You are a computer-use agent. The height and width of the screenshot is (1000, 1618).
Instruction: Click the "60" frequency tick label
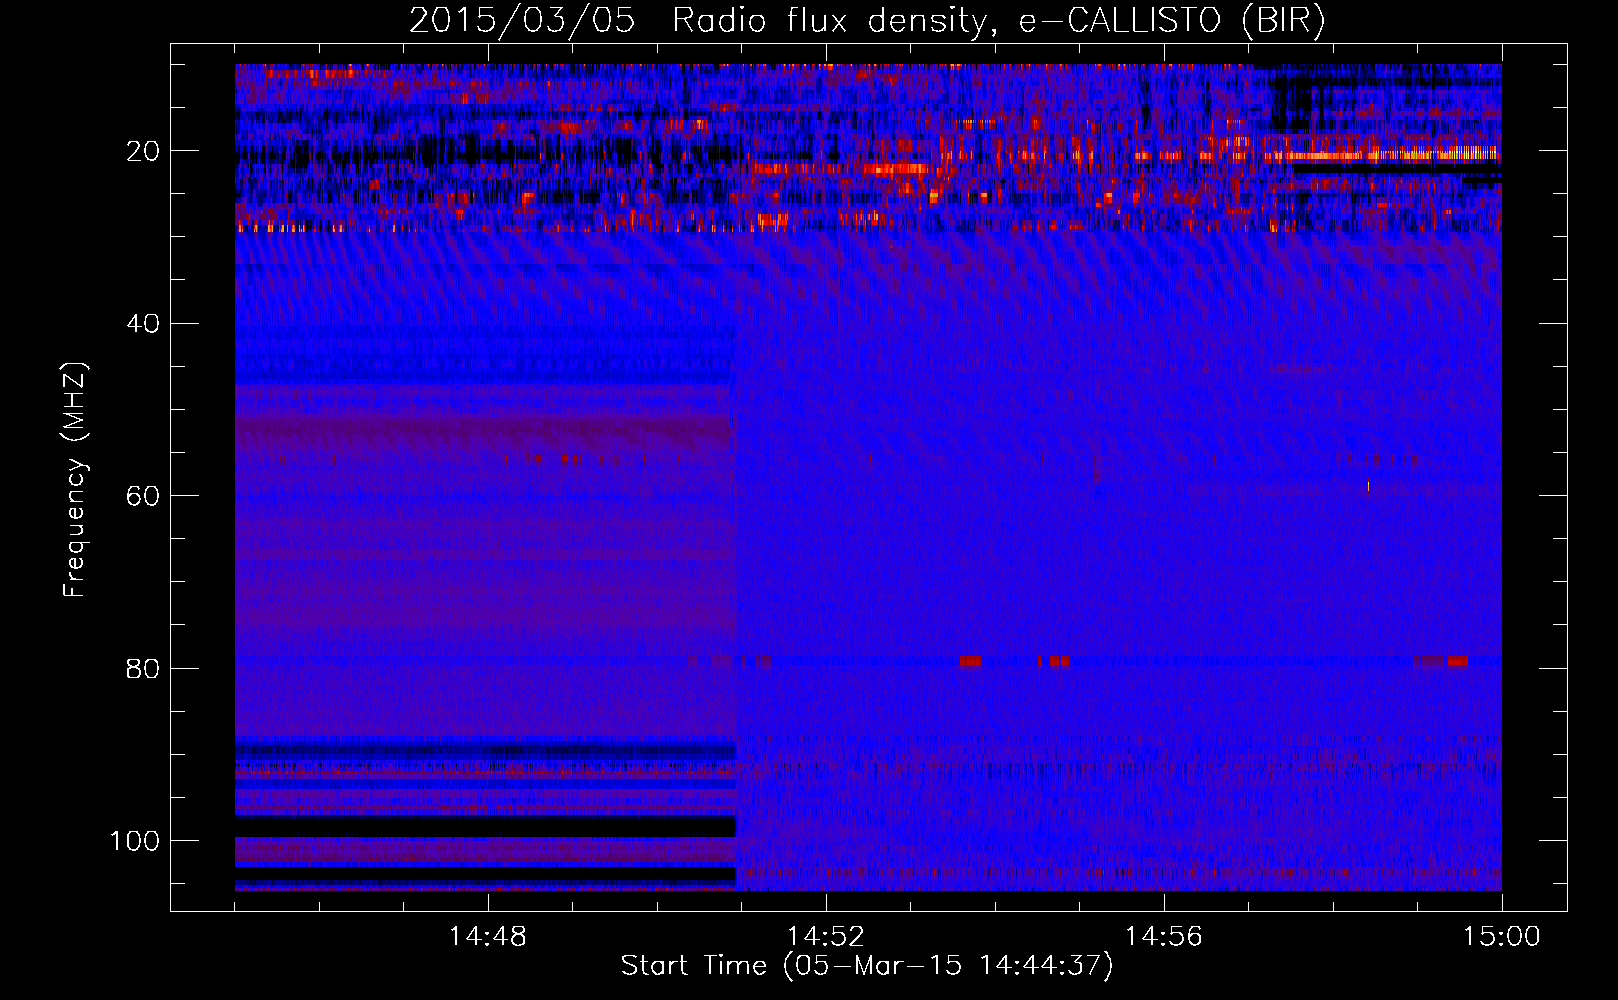point(143,496)
